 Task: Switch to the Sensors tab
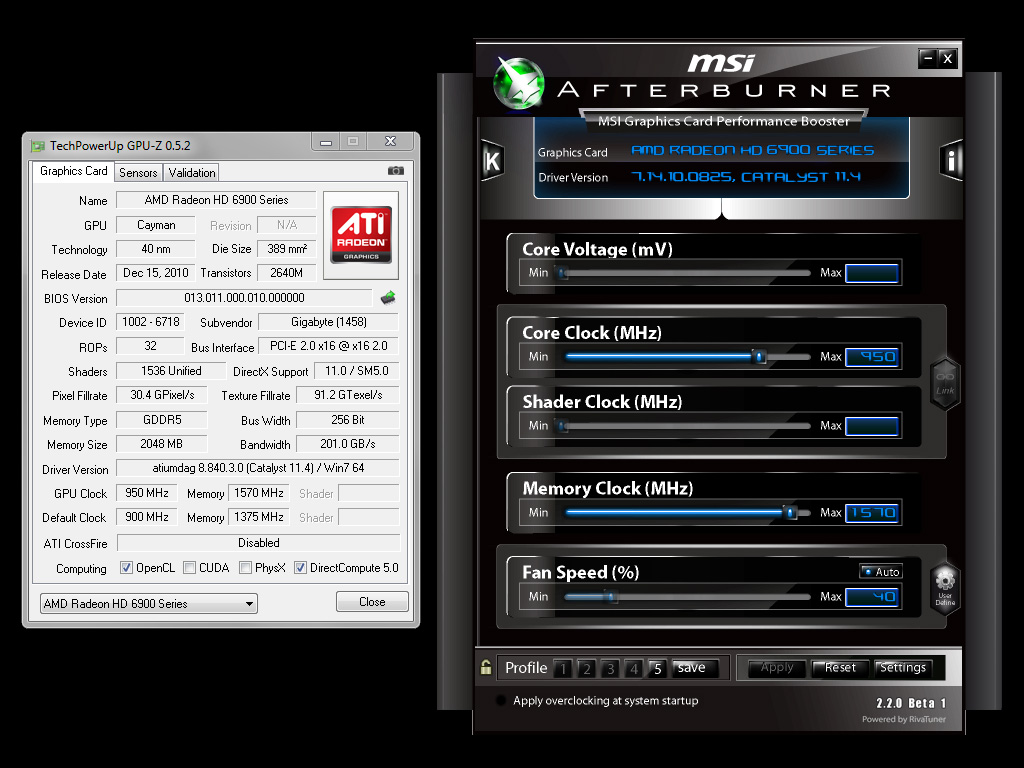pos(138,172)
